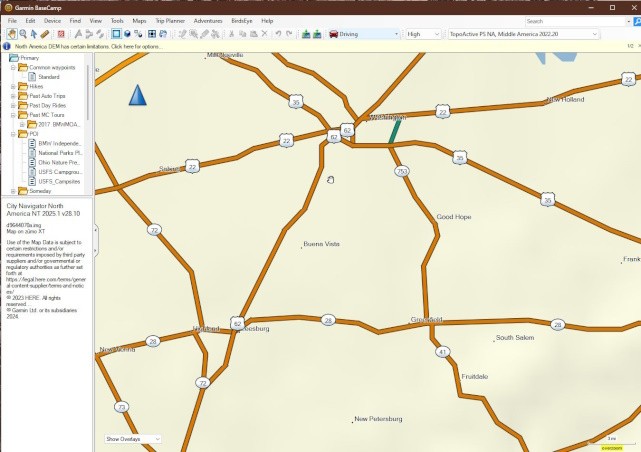Viewport: 641px width, 452px height.
Task: Open the Device menu
Action: [52, 21]
